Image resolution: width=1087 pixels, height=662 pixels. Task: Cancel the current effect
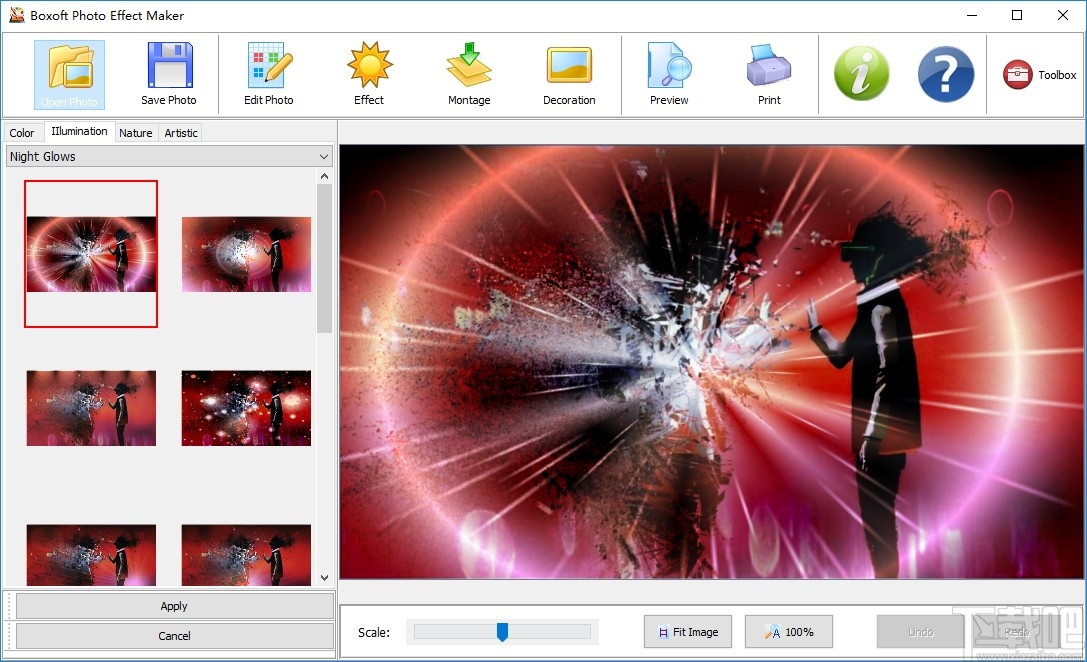tap(173, 635)
